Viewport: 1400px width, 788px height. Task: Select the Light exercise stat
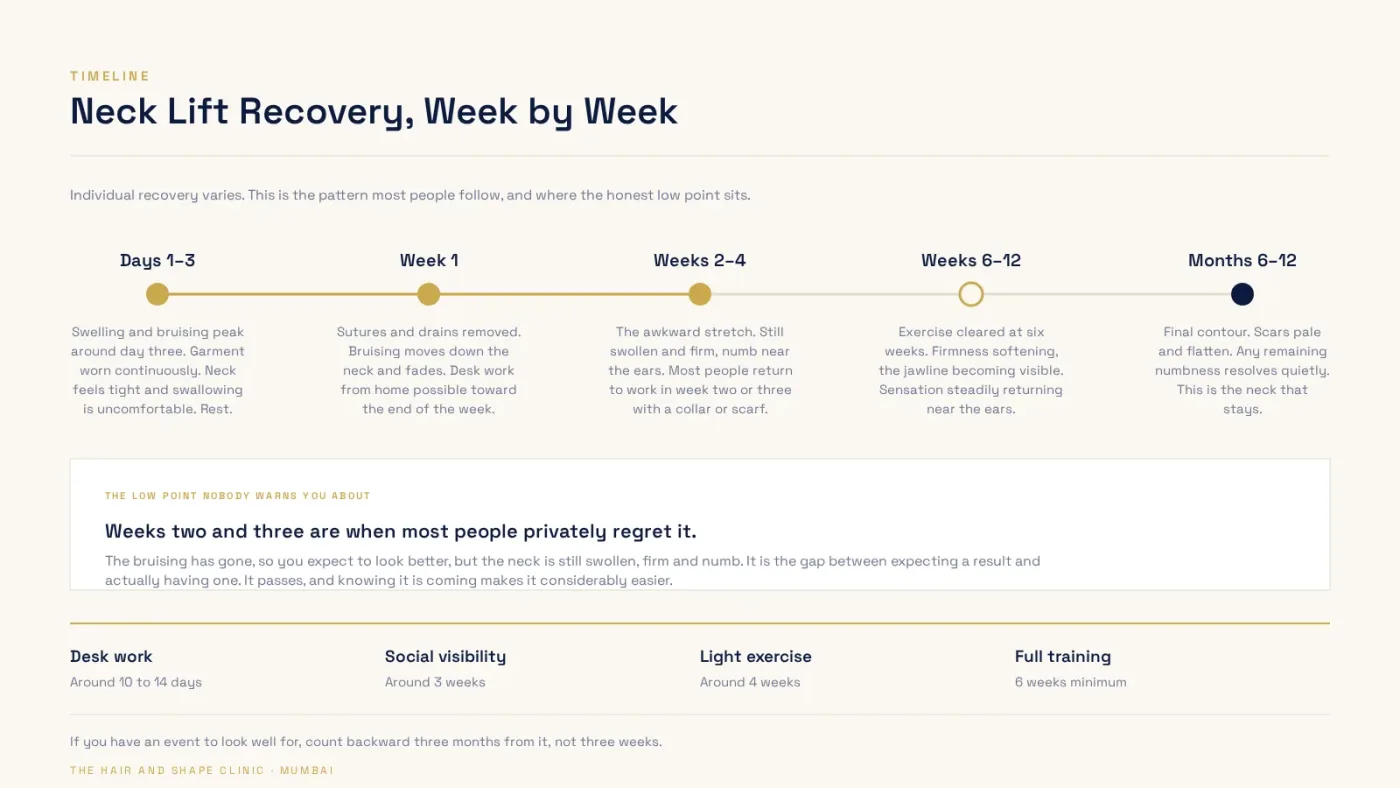coord(756,669)
